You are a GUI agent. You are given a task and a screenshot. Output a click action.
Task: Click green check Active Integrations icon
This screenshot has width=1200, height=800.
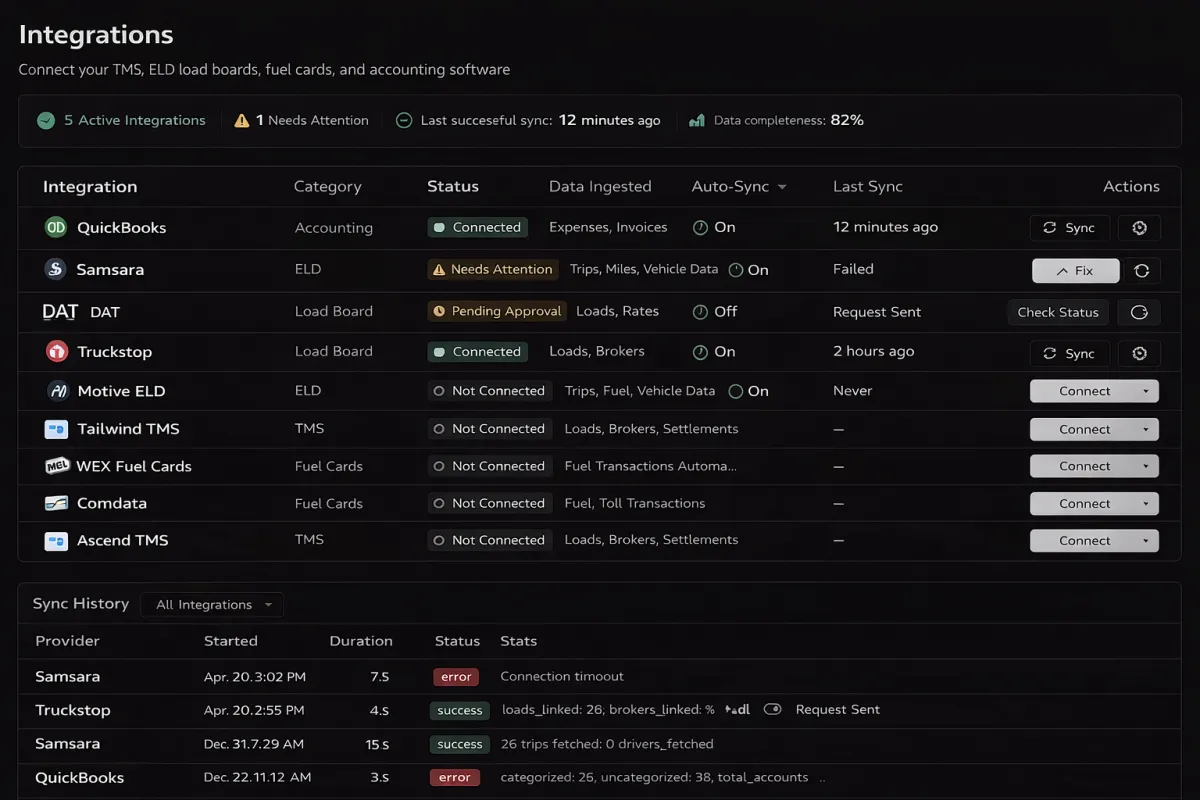46,120
